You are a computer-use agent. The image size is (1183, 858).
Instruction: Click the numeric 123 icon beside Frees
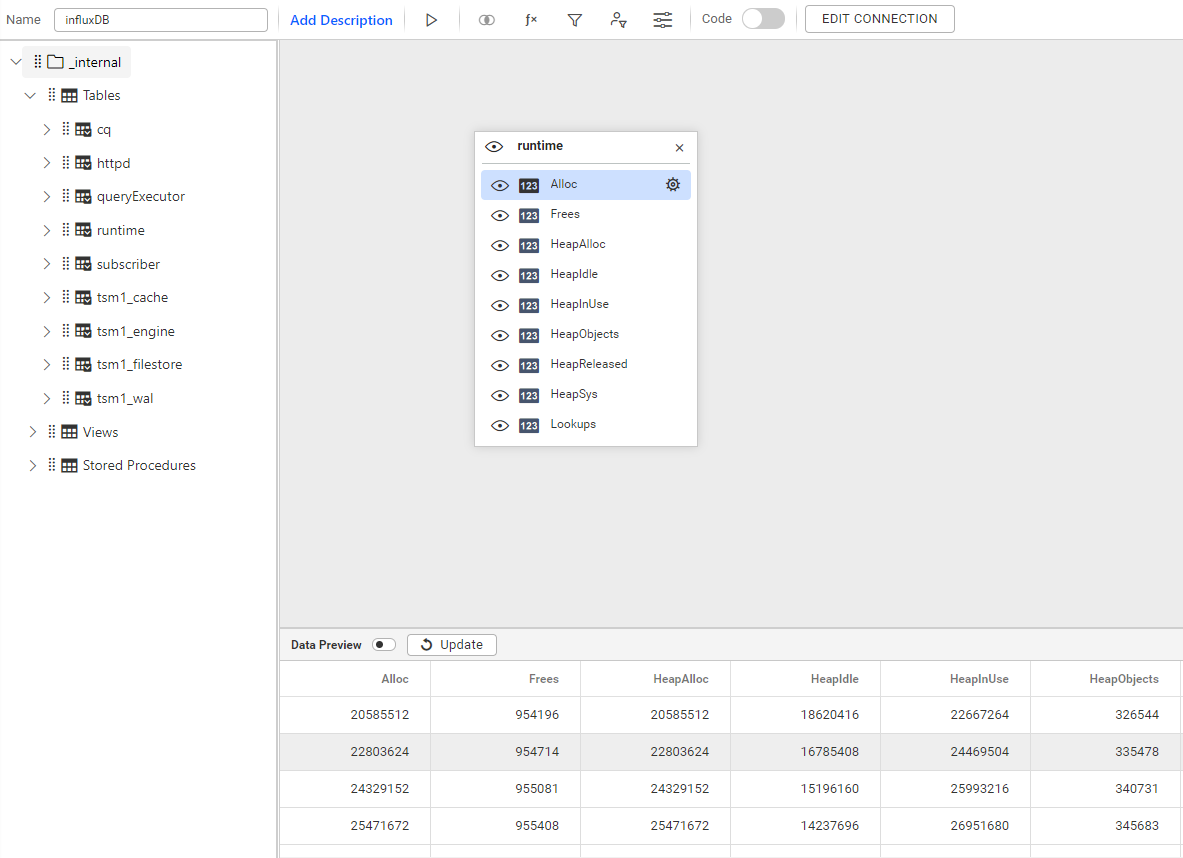[528, 214]
